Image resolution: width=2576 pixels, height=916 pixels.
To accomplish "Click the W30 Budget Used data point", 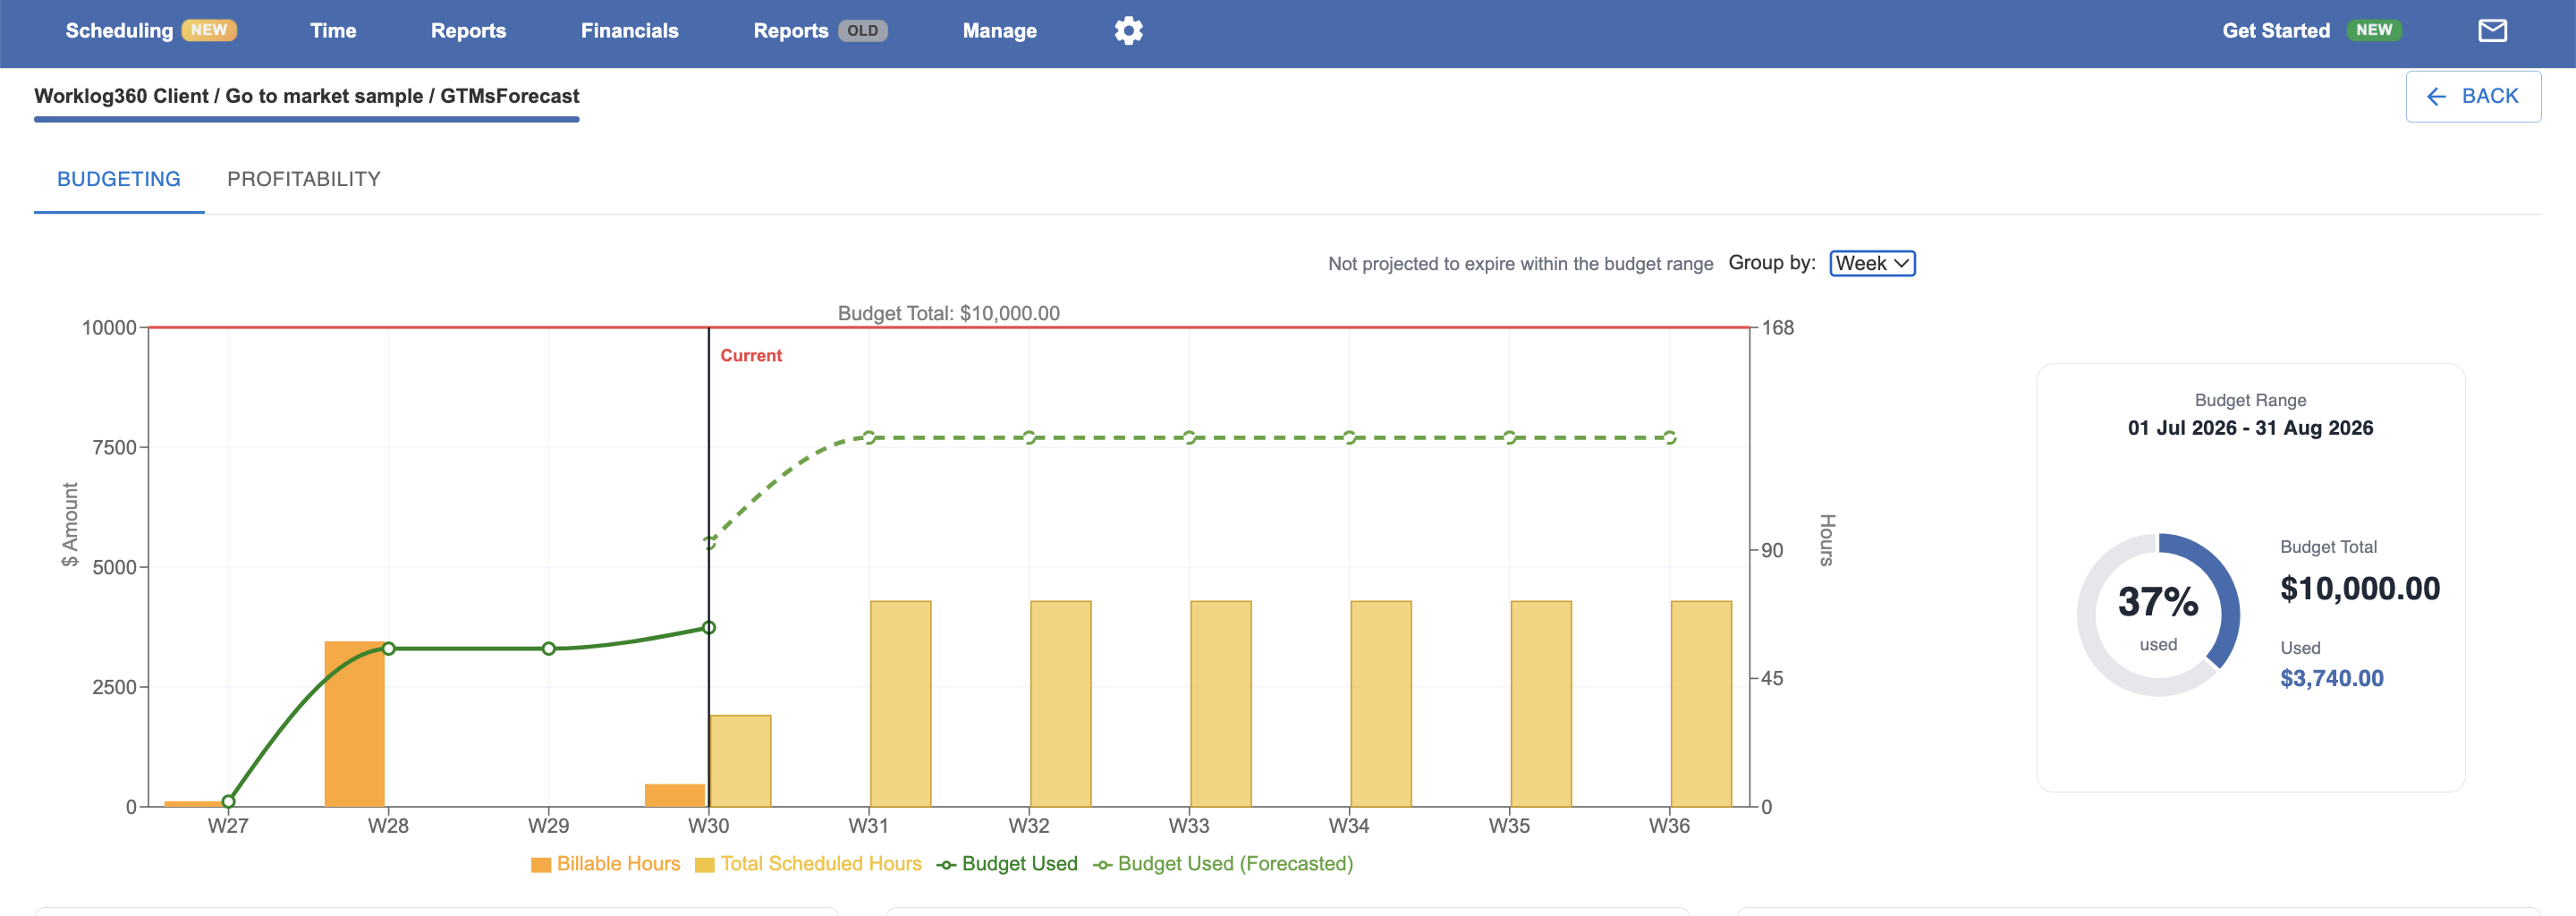I will (709, 628).
